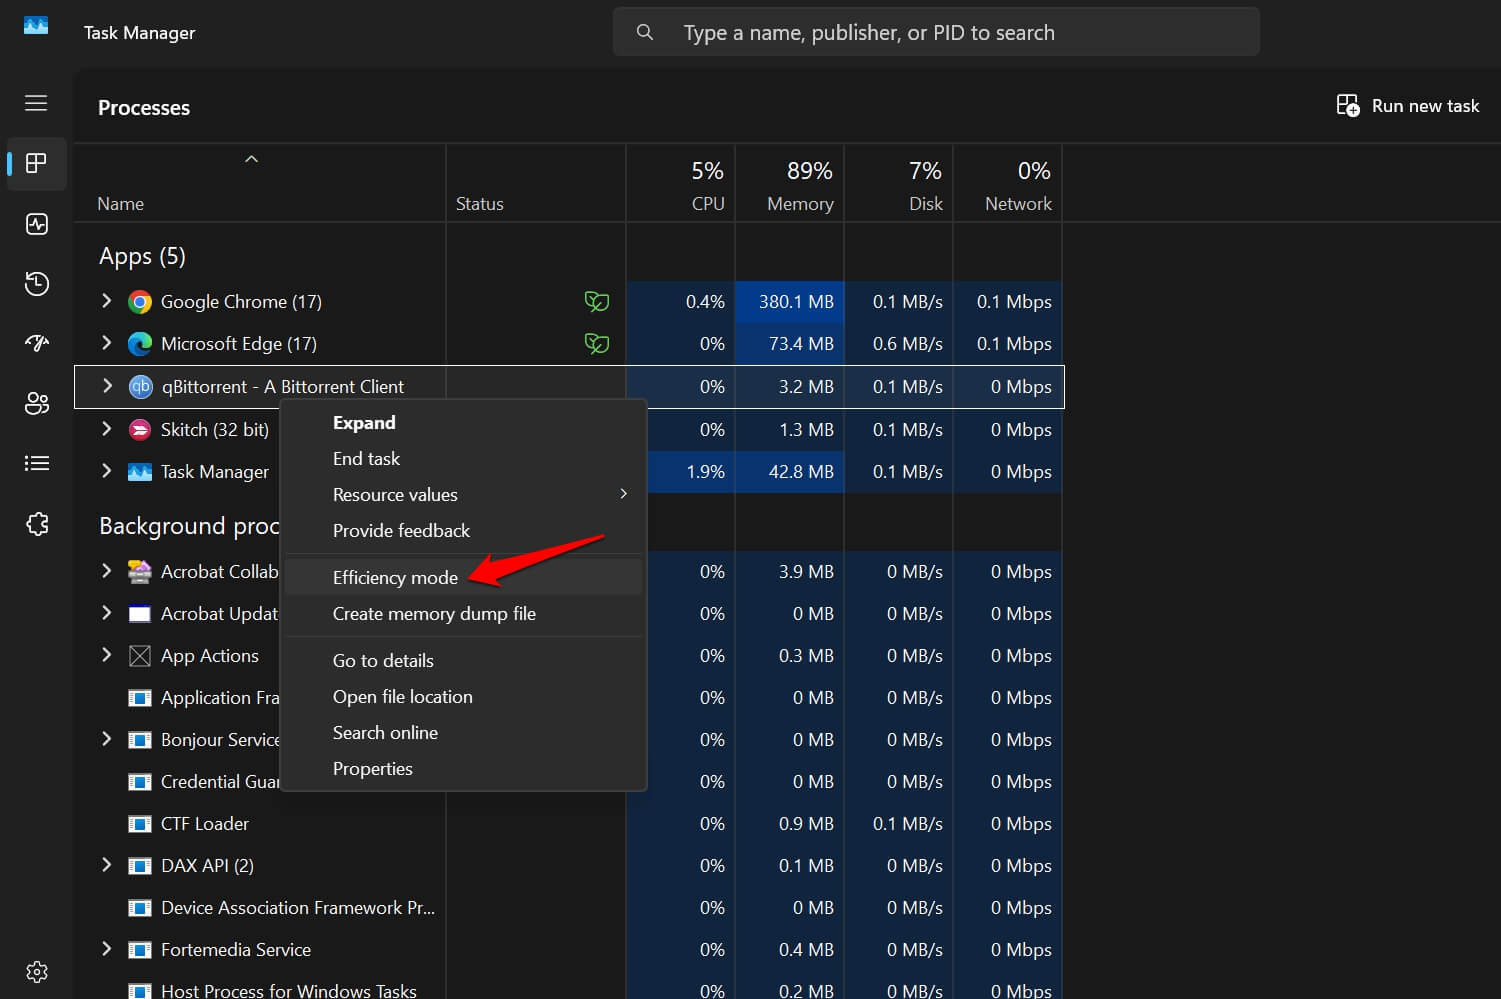1501x999 pixels.
Task: Click the Processes page heading
Action: (x=144, y=108)
